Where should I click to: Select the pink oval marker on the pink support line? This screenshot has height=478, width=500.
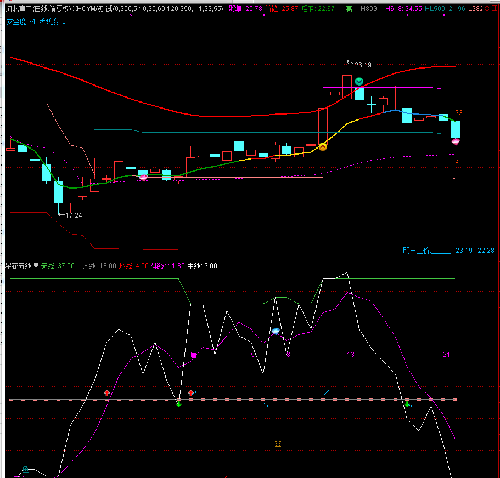click(x=143, y=177)
